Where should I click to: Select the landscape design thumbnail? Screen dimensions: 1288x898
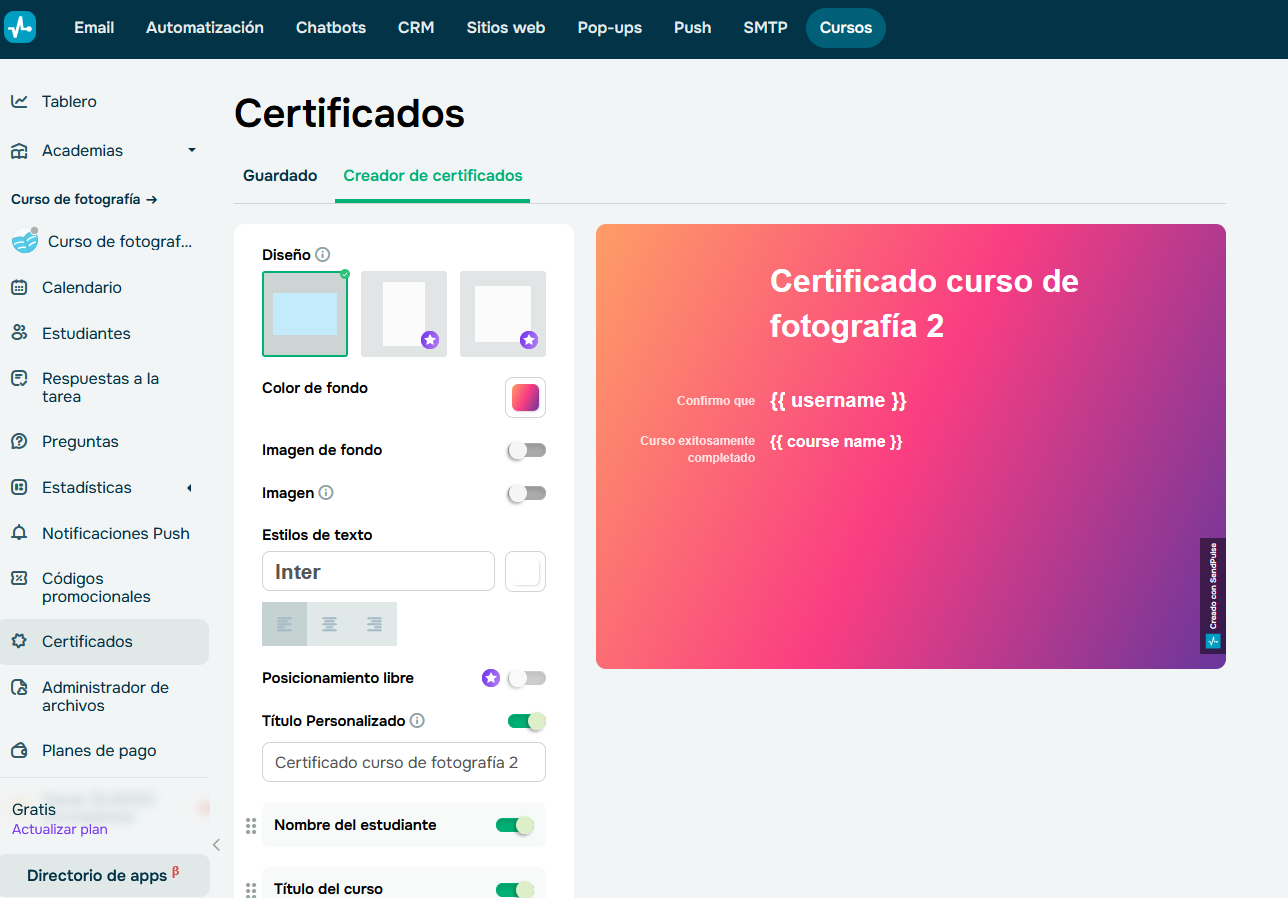(305, 314)
